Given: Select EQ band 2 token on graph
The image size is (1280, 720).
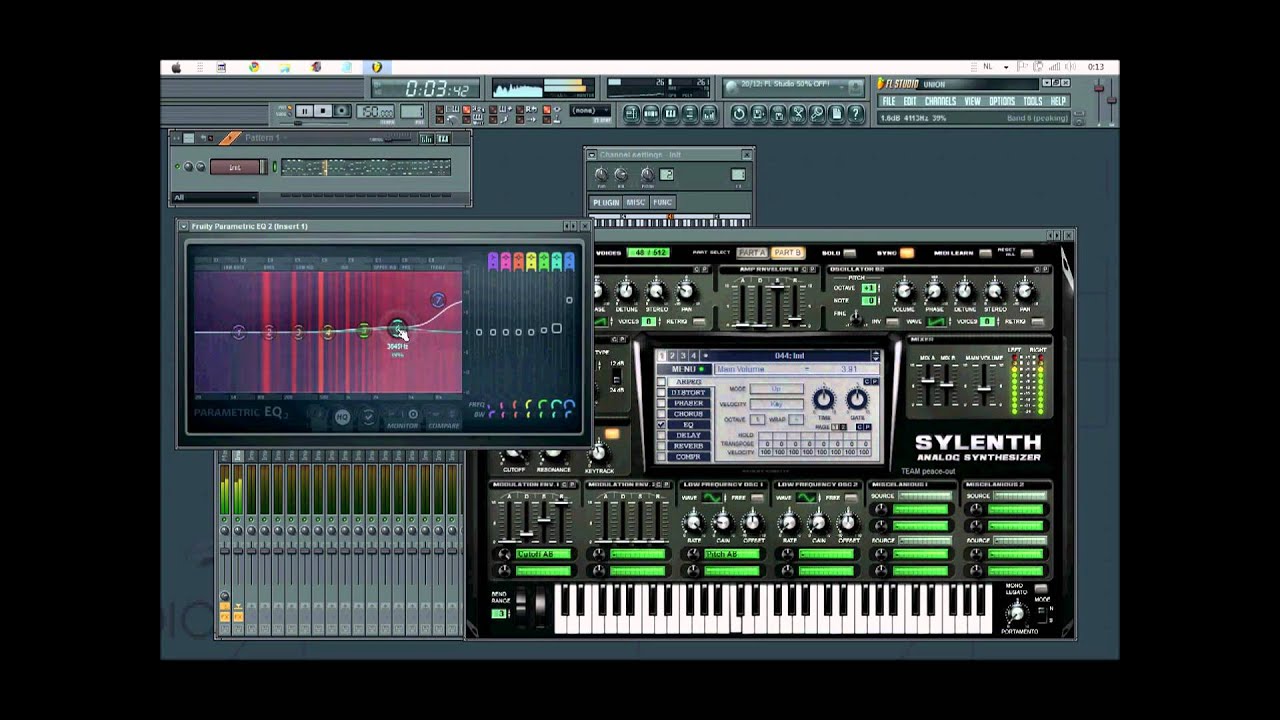Looking at the screenshot, I should tap(270, 332).
